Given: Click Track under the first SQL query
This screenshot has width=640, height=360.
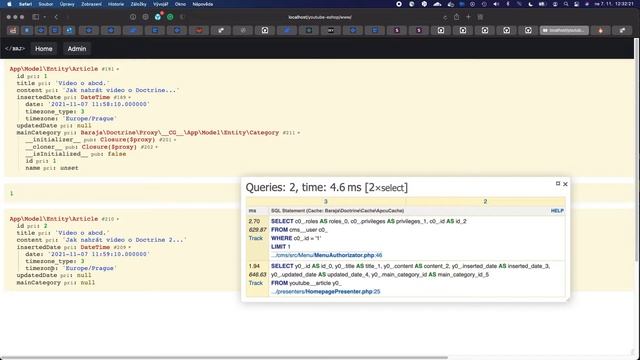Looking at the screenshot, I should pyautogui.click(x=256, y=238).
